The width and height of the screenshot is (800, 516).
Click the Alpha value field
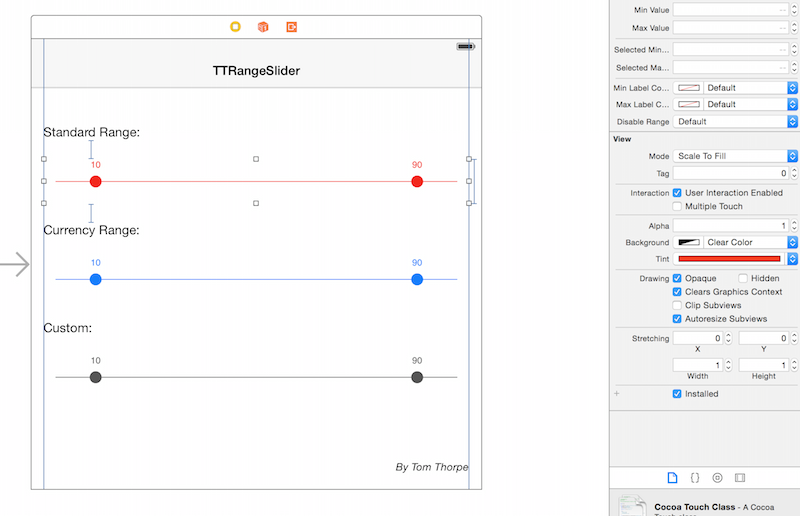[731, 226]
